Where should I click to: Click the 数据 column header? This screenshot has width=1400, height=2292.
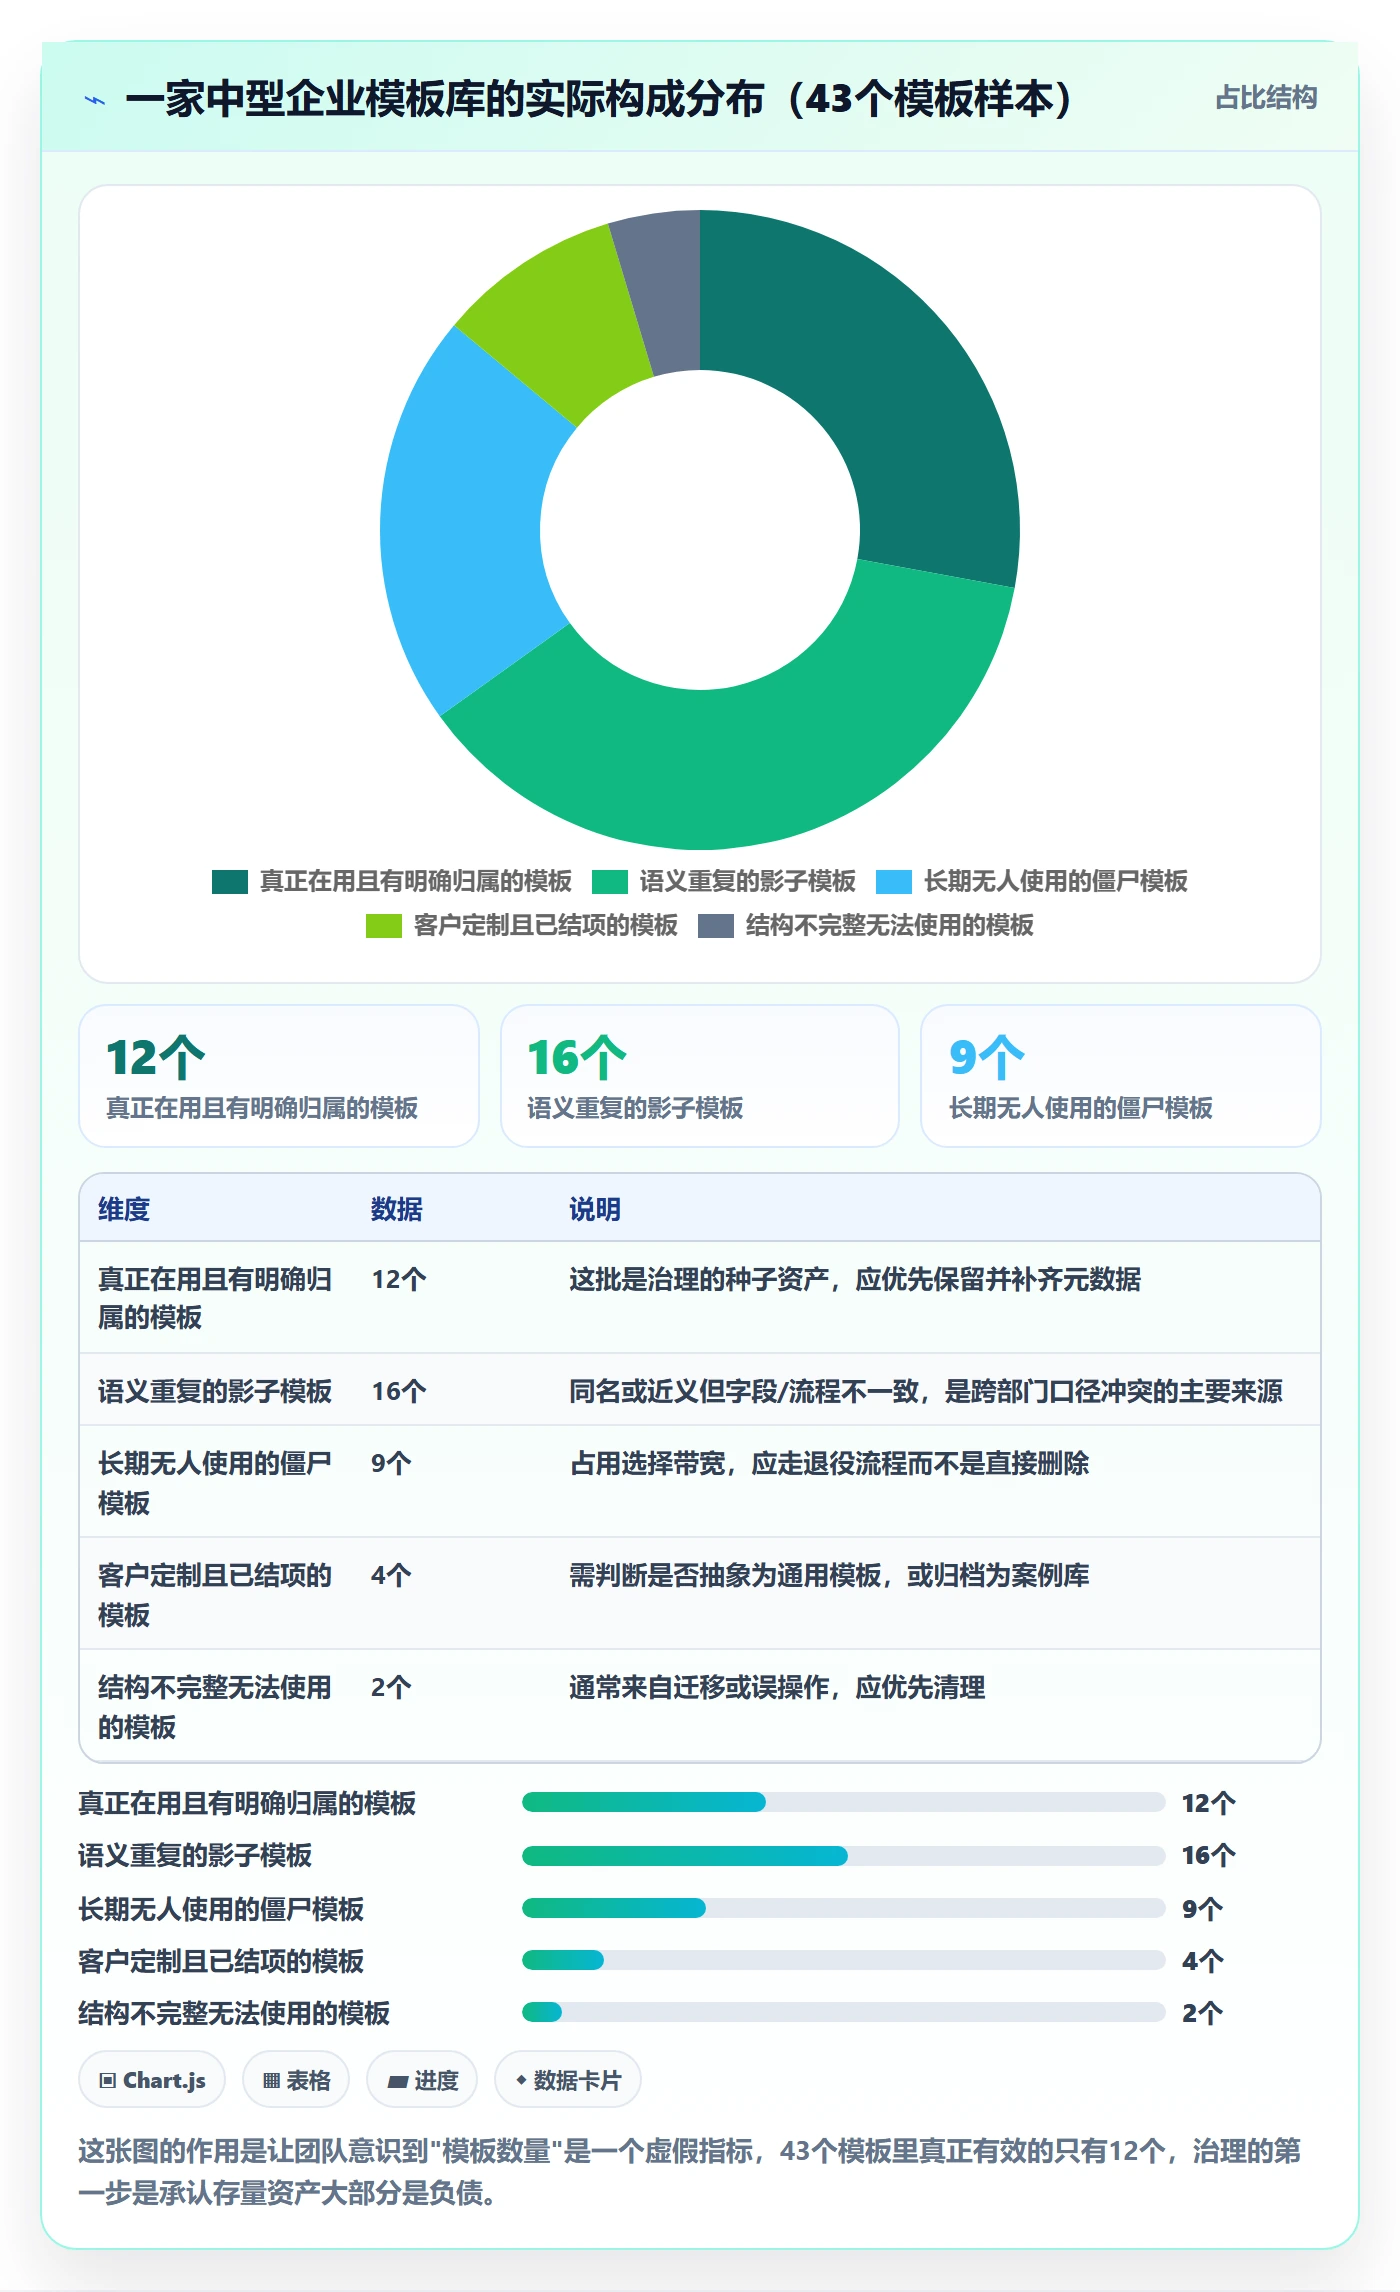point(397,1209)
